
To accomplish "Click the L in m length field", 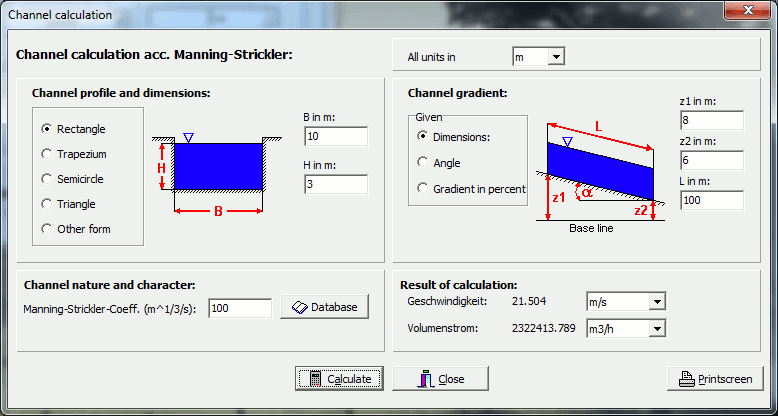I will click(x=711, y=200).
